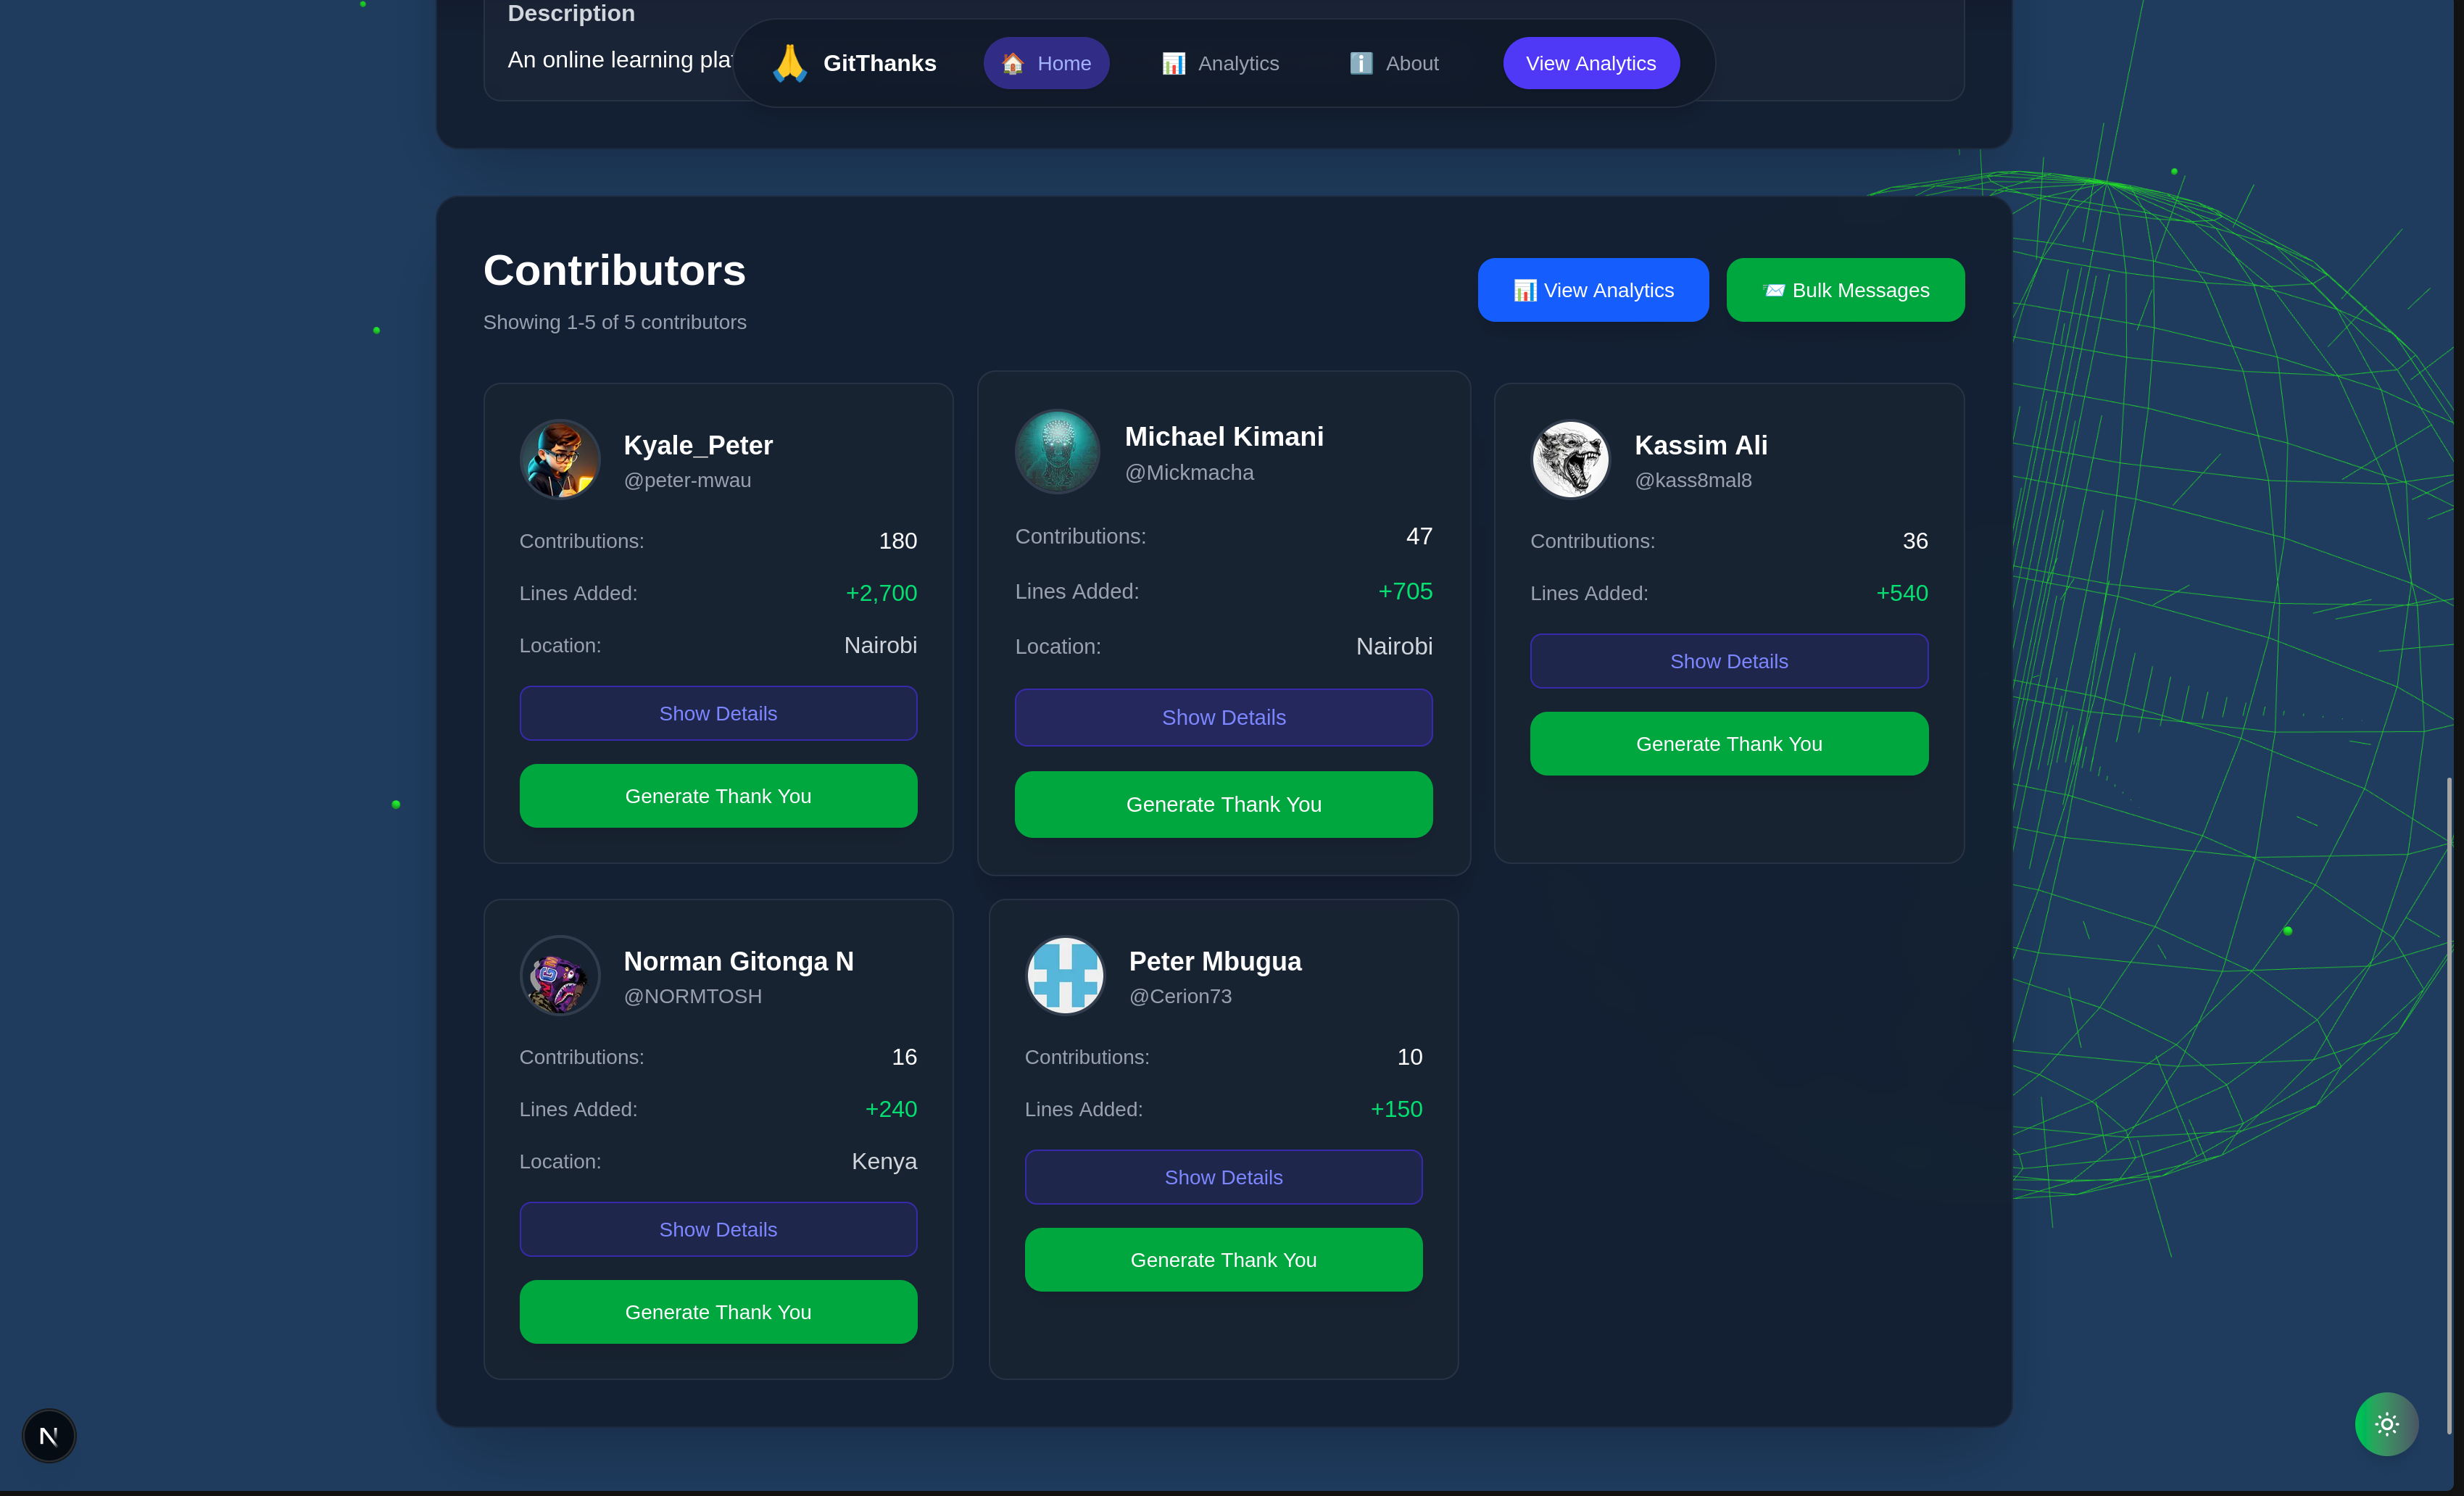Screen dimensions: 2464x1496
Task: Generate Thank You for Norman Gitonga N
Action: point(718,1312)
